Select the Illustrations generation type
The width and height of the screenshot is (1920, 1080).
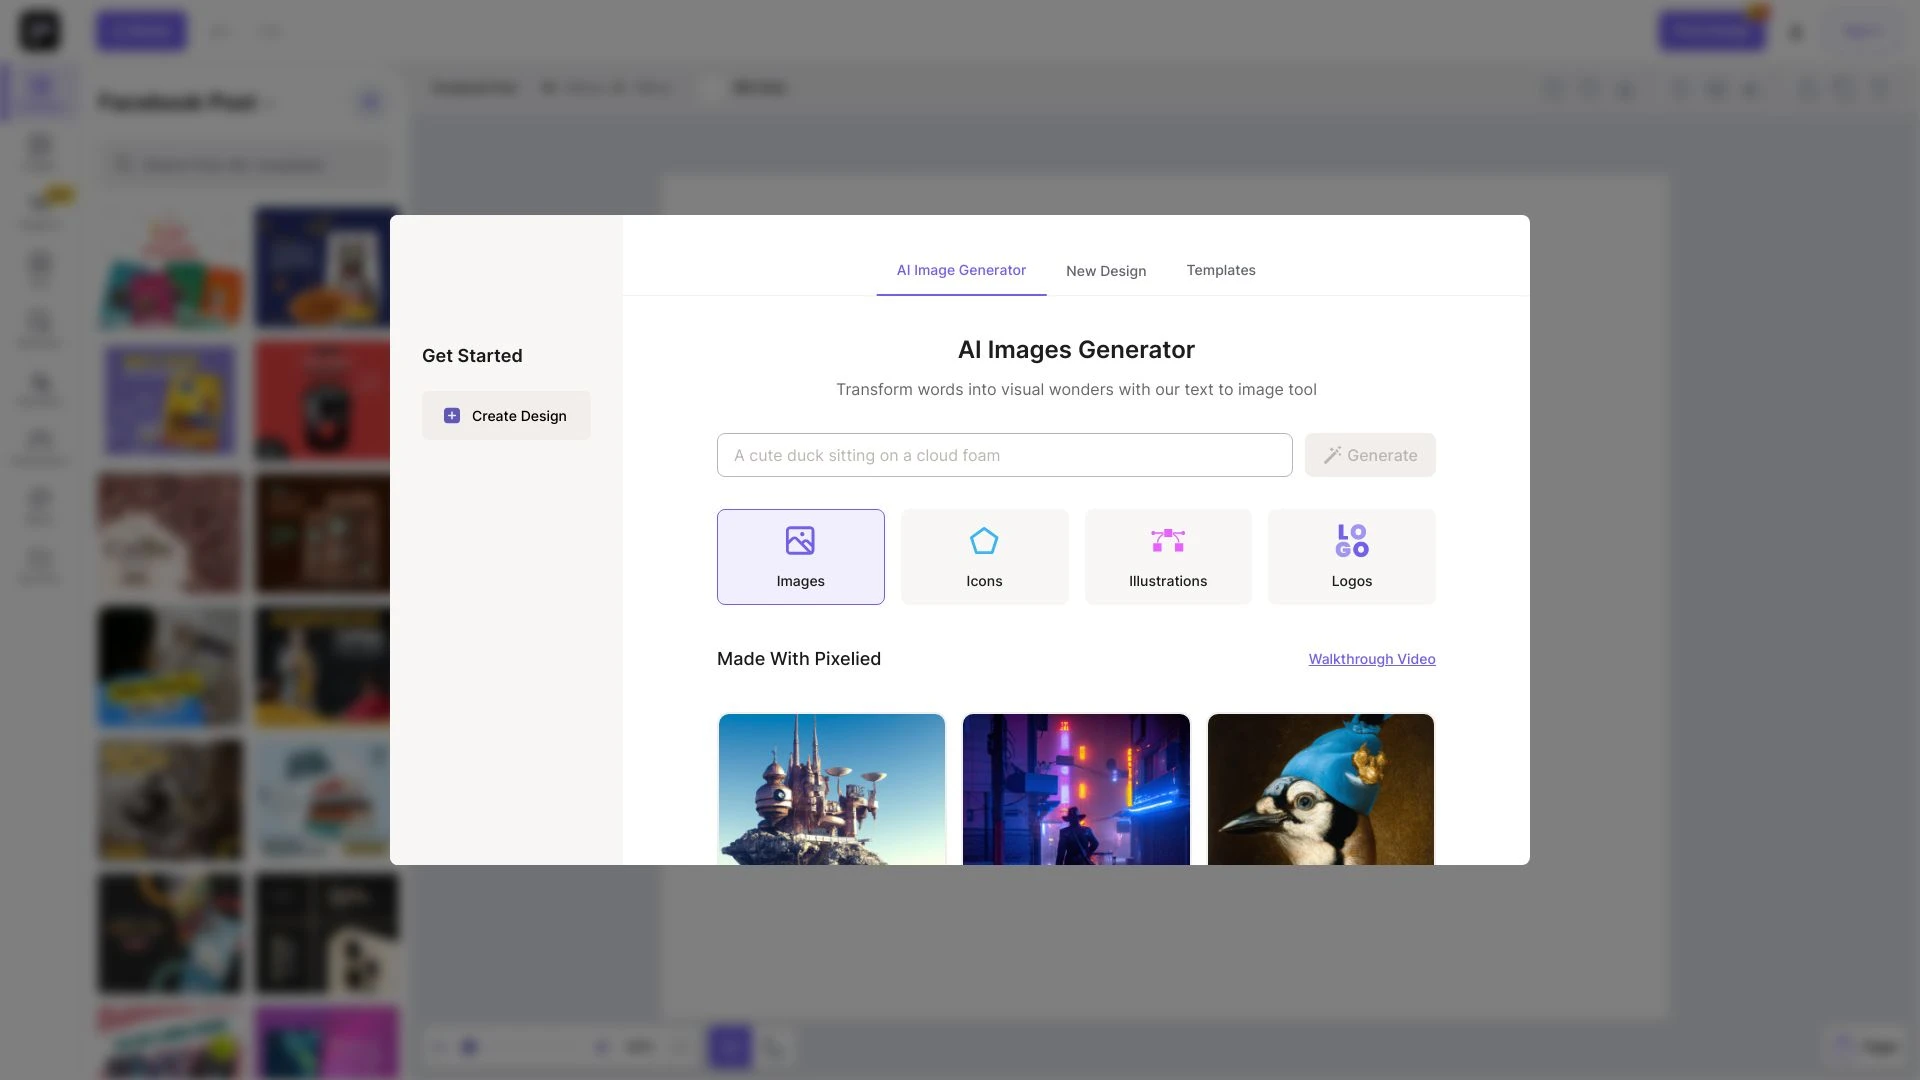tap(1168, 556)
